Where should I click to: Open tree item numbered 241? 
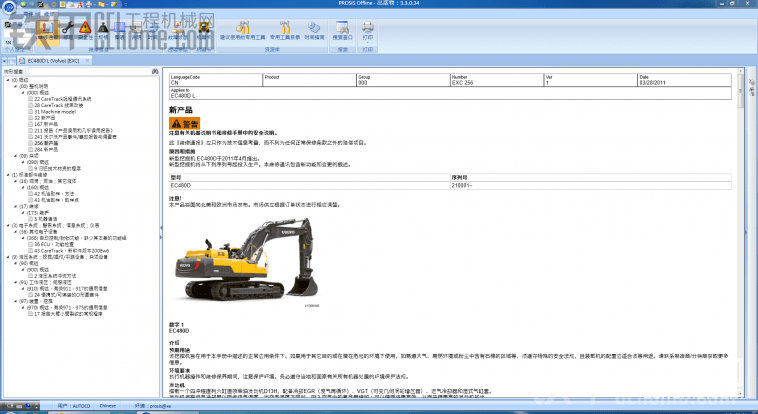(75, 136)
